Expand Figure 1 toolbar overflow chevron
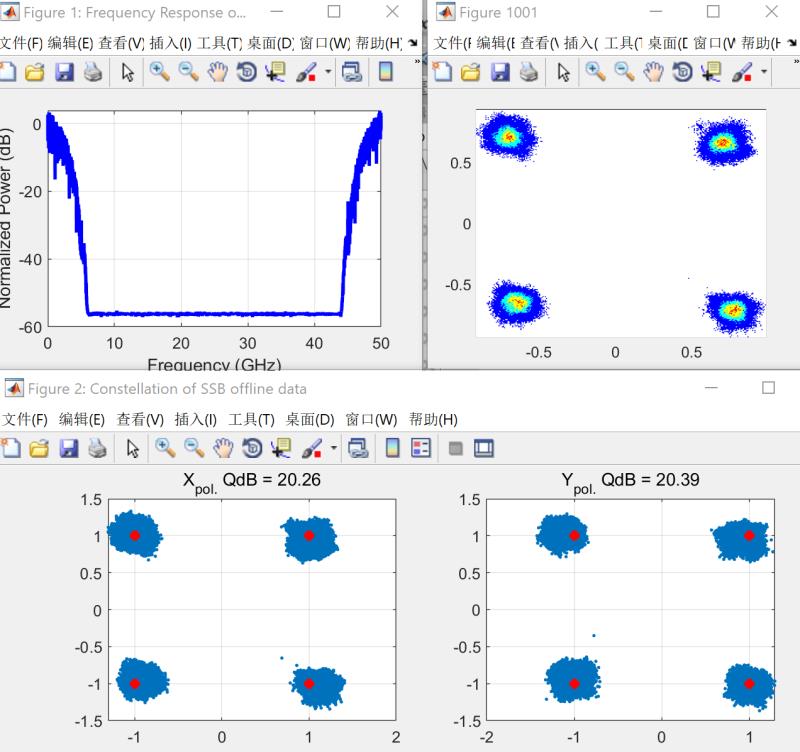 [x=417, y=62]
